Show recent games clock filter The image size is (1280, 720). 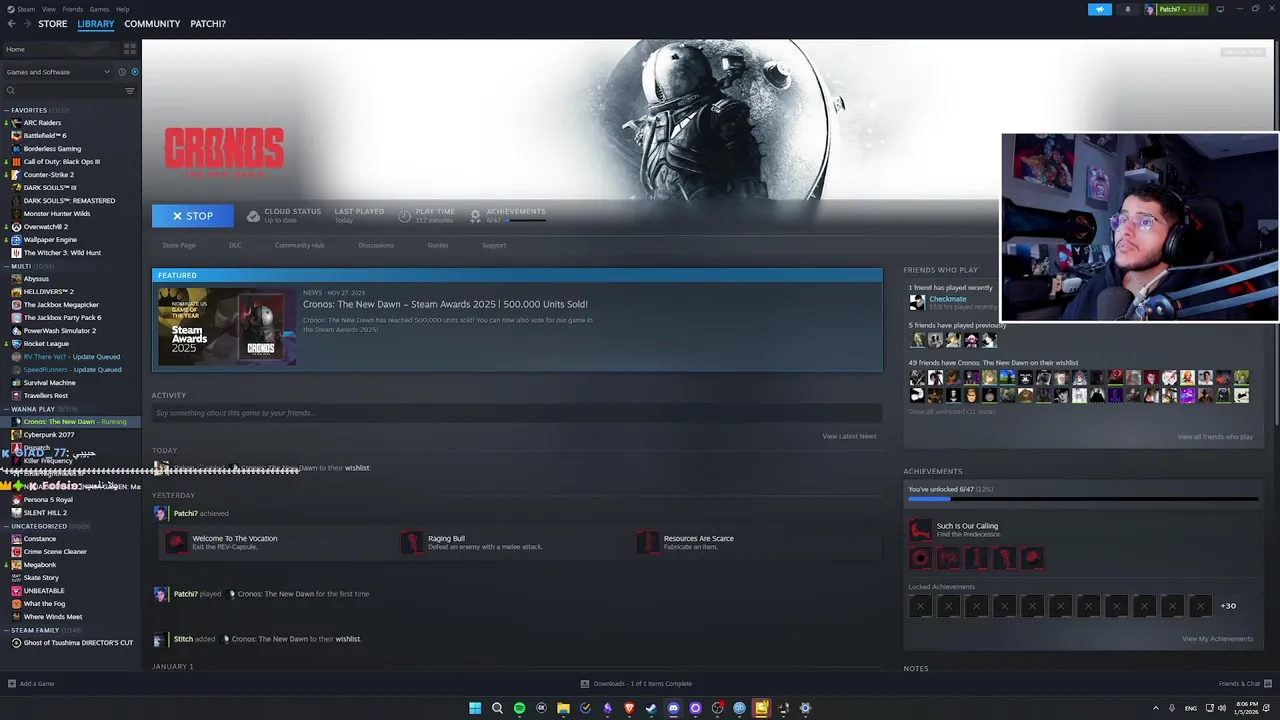[122, 72]
